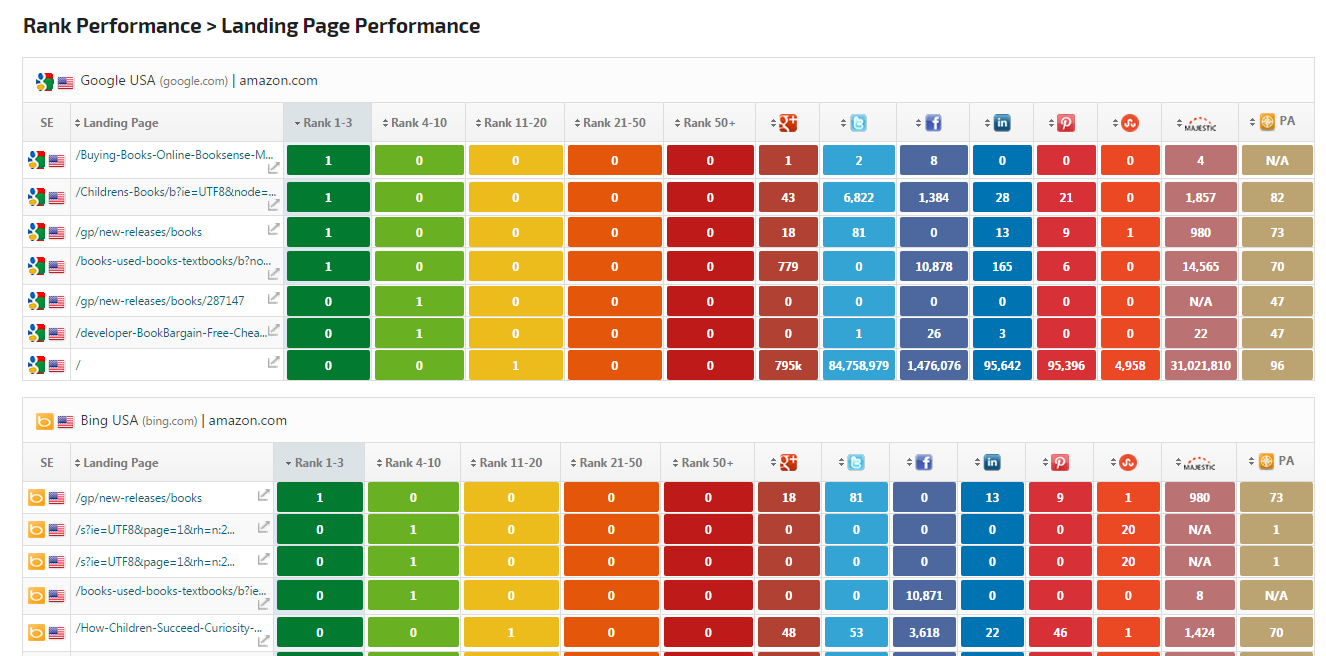Viewport: 1326px width, 656px height.
Task: Sort Google table by Twitter icon column
Action: click(857, 123)
